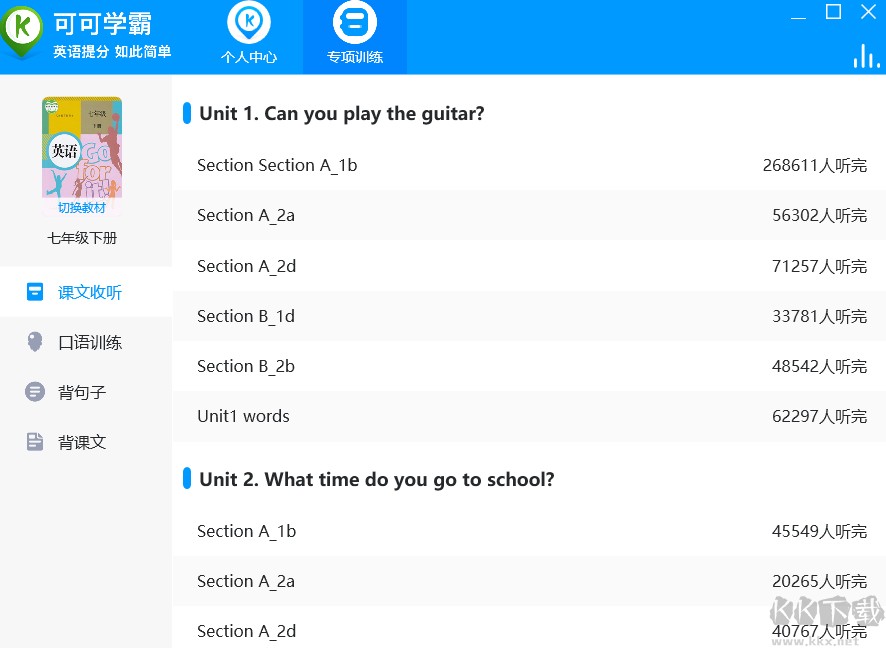Open the 背课文 document icon

(37, 441)
